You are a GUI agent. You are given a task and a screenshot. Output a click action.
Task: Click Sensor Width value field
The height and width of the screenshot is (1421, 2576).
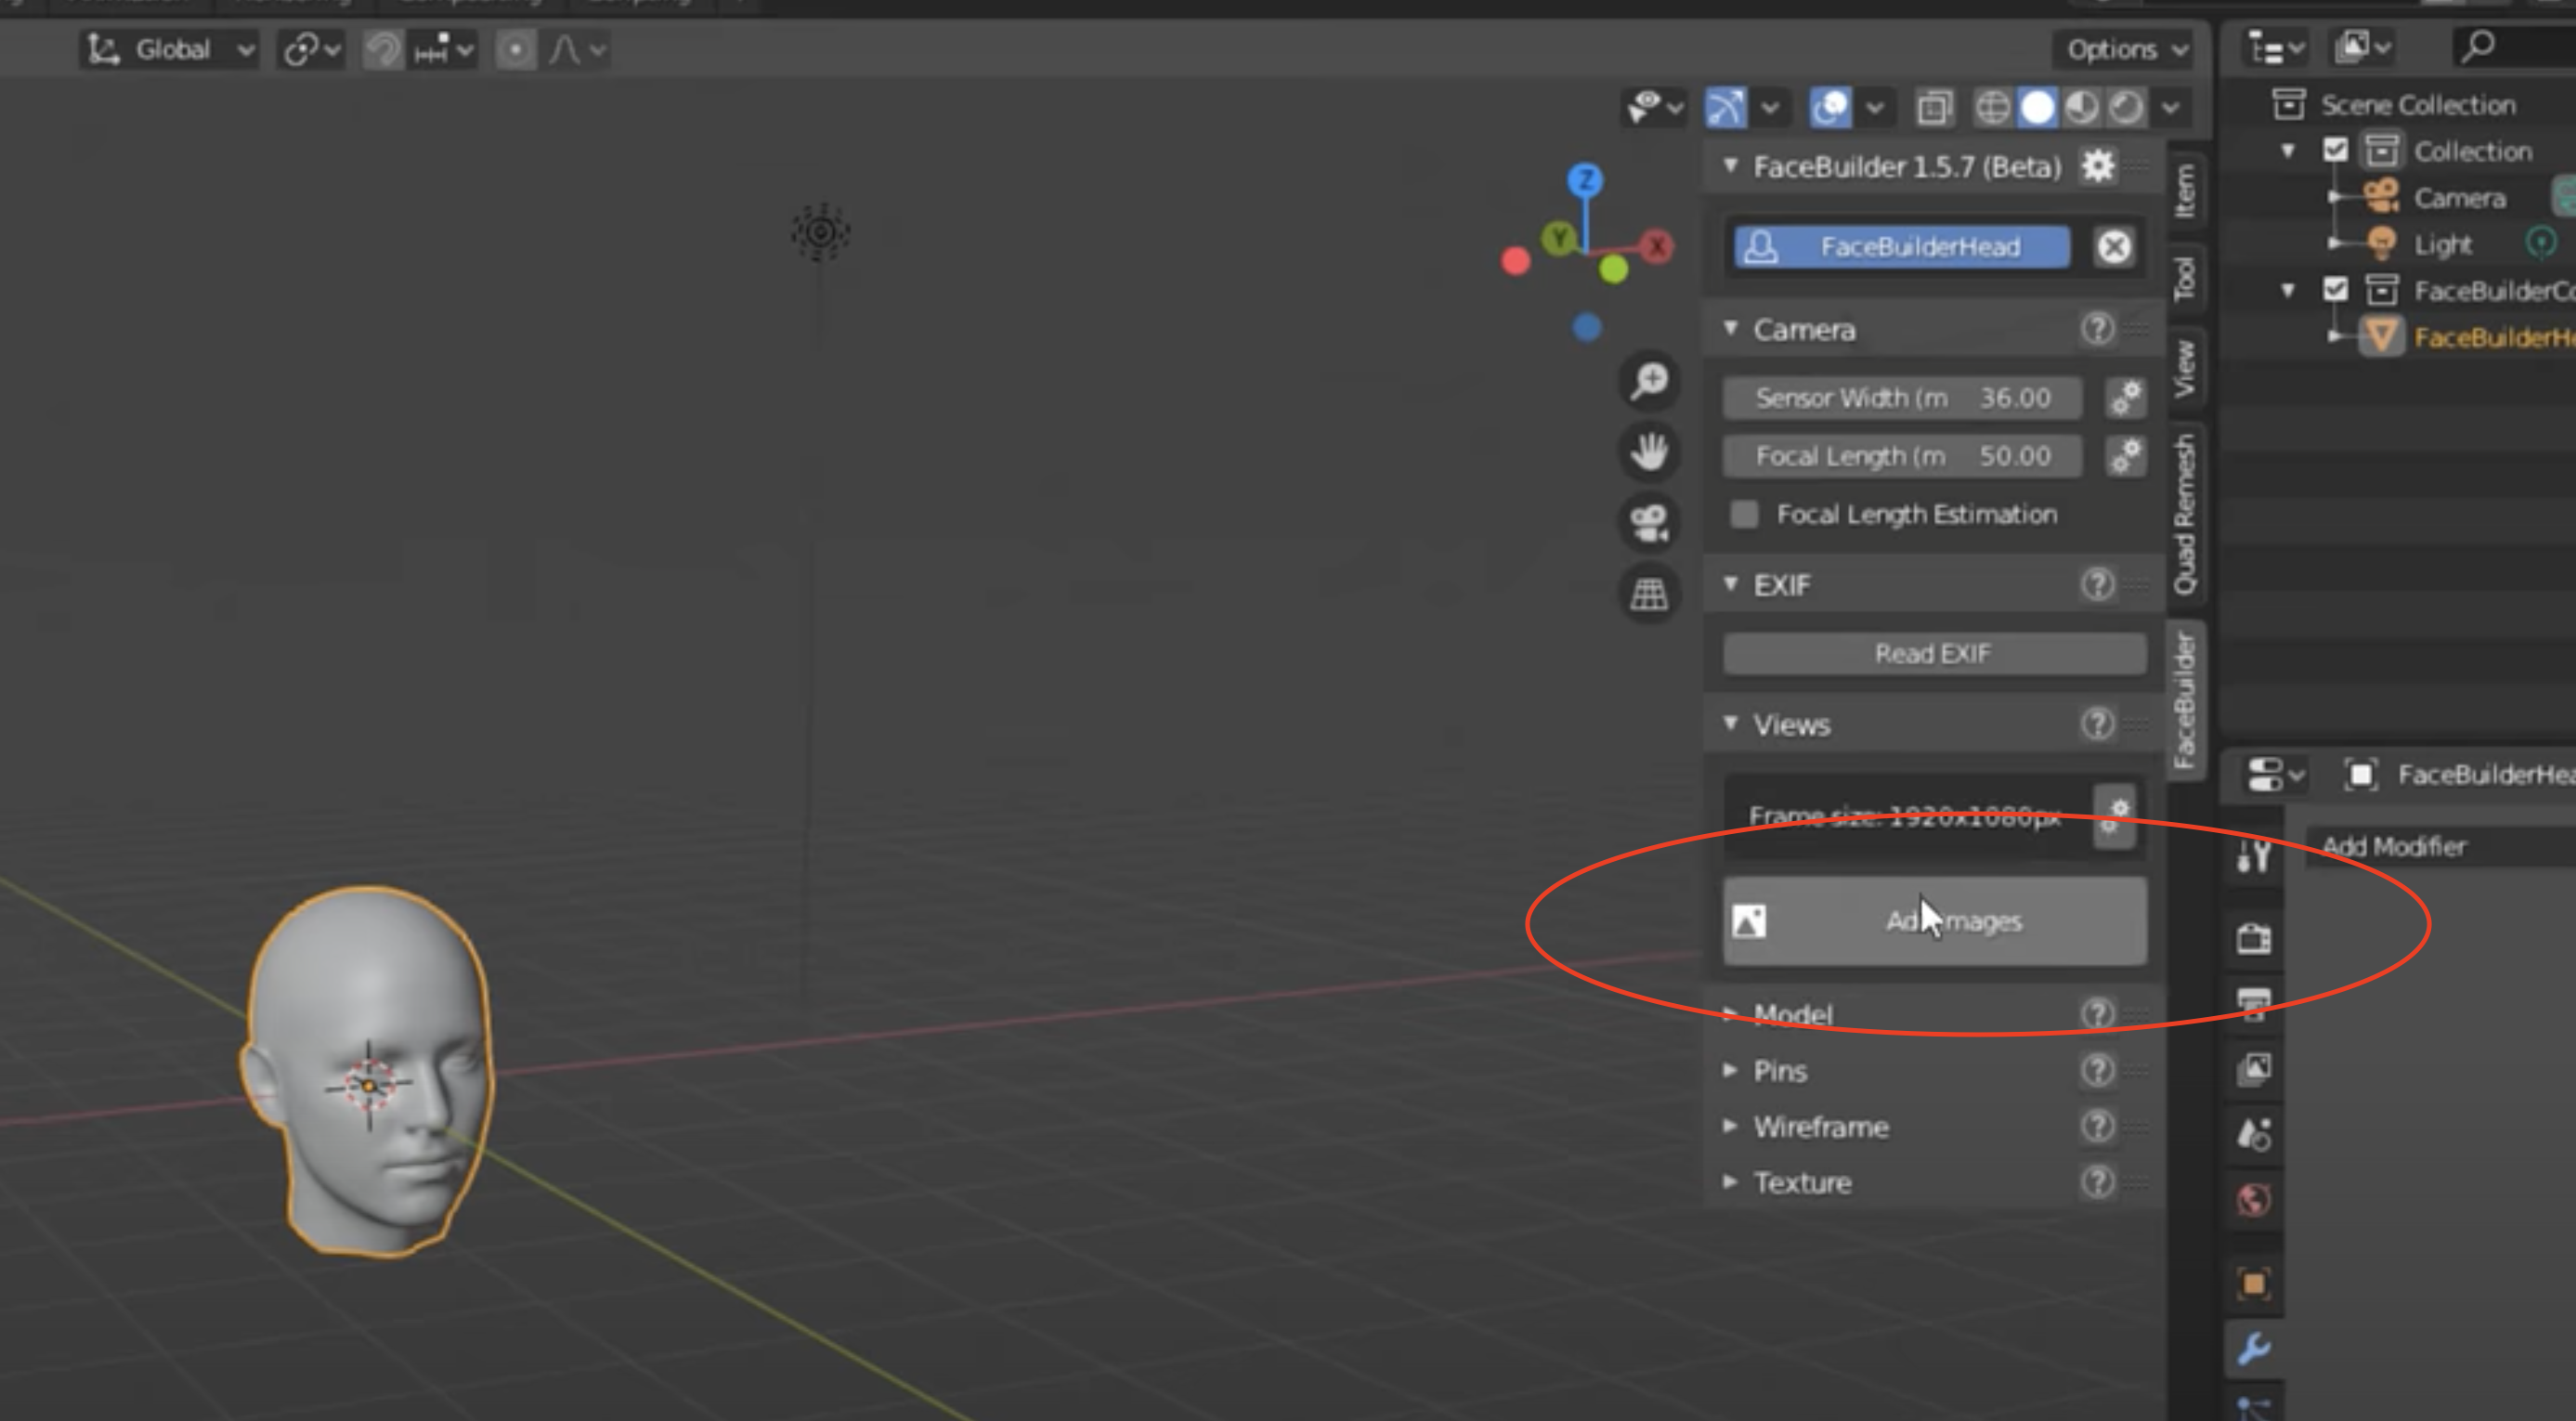[1902, 398]
